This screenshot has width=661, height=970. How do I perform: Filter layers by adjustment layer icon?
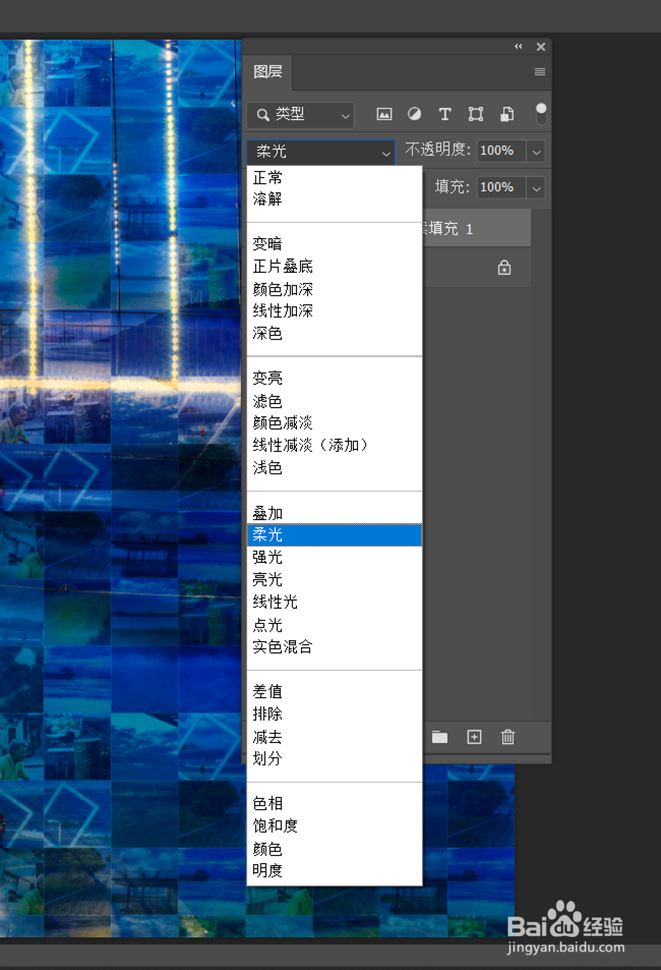414,114
